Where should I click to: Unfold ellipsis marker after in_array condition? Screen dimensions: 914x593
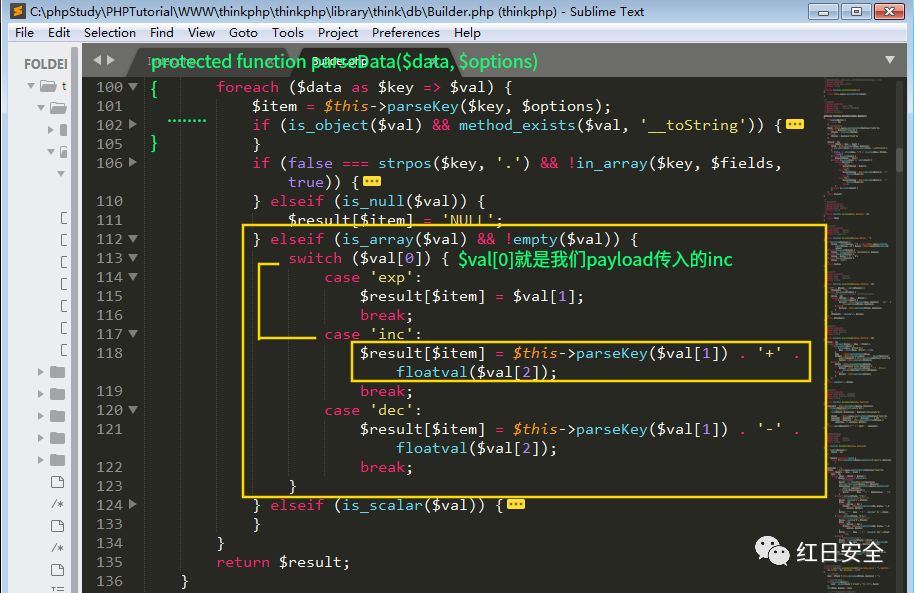[x=372, y=181]
